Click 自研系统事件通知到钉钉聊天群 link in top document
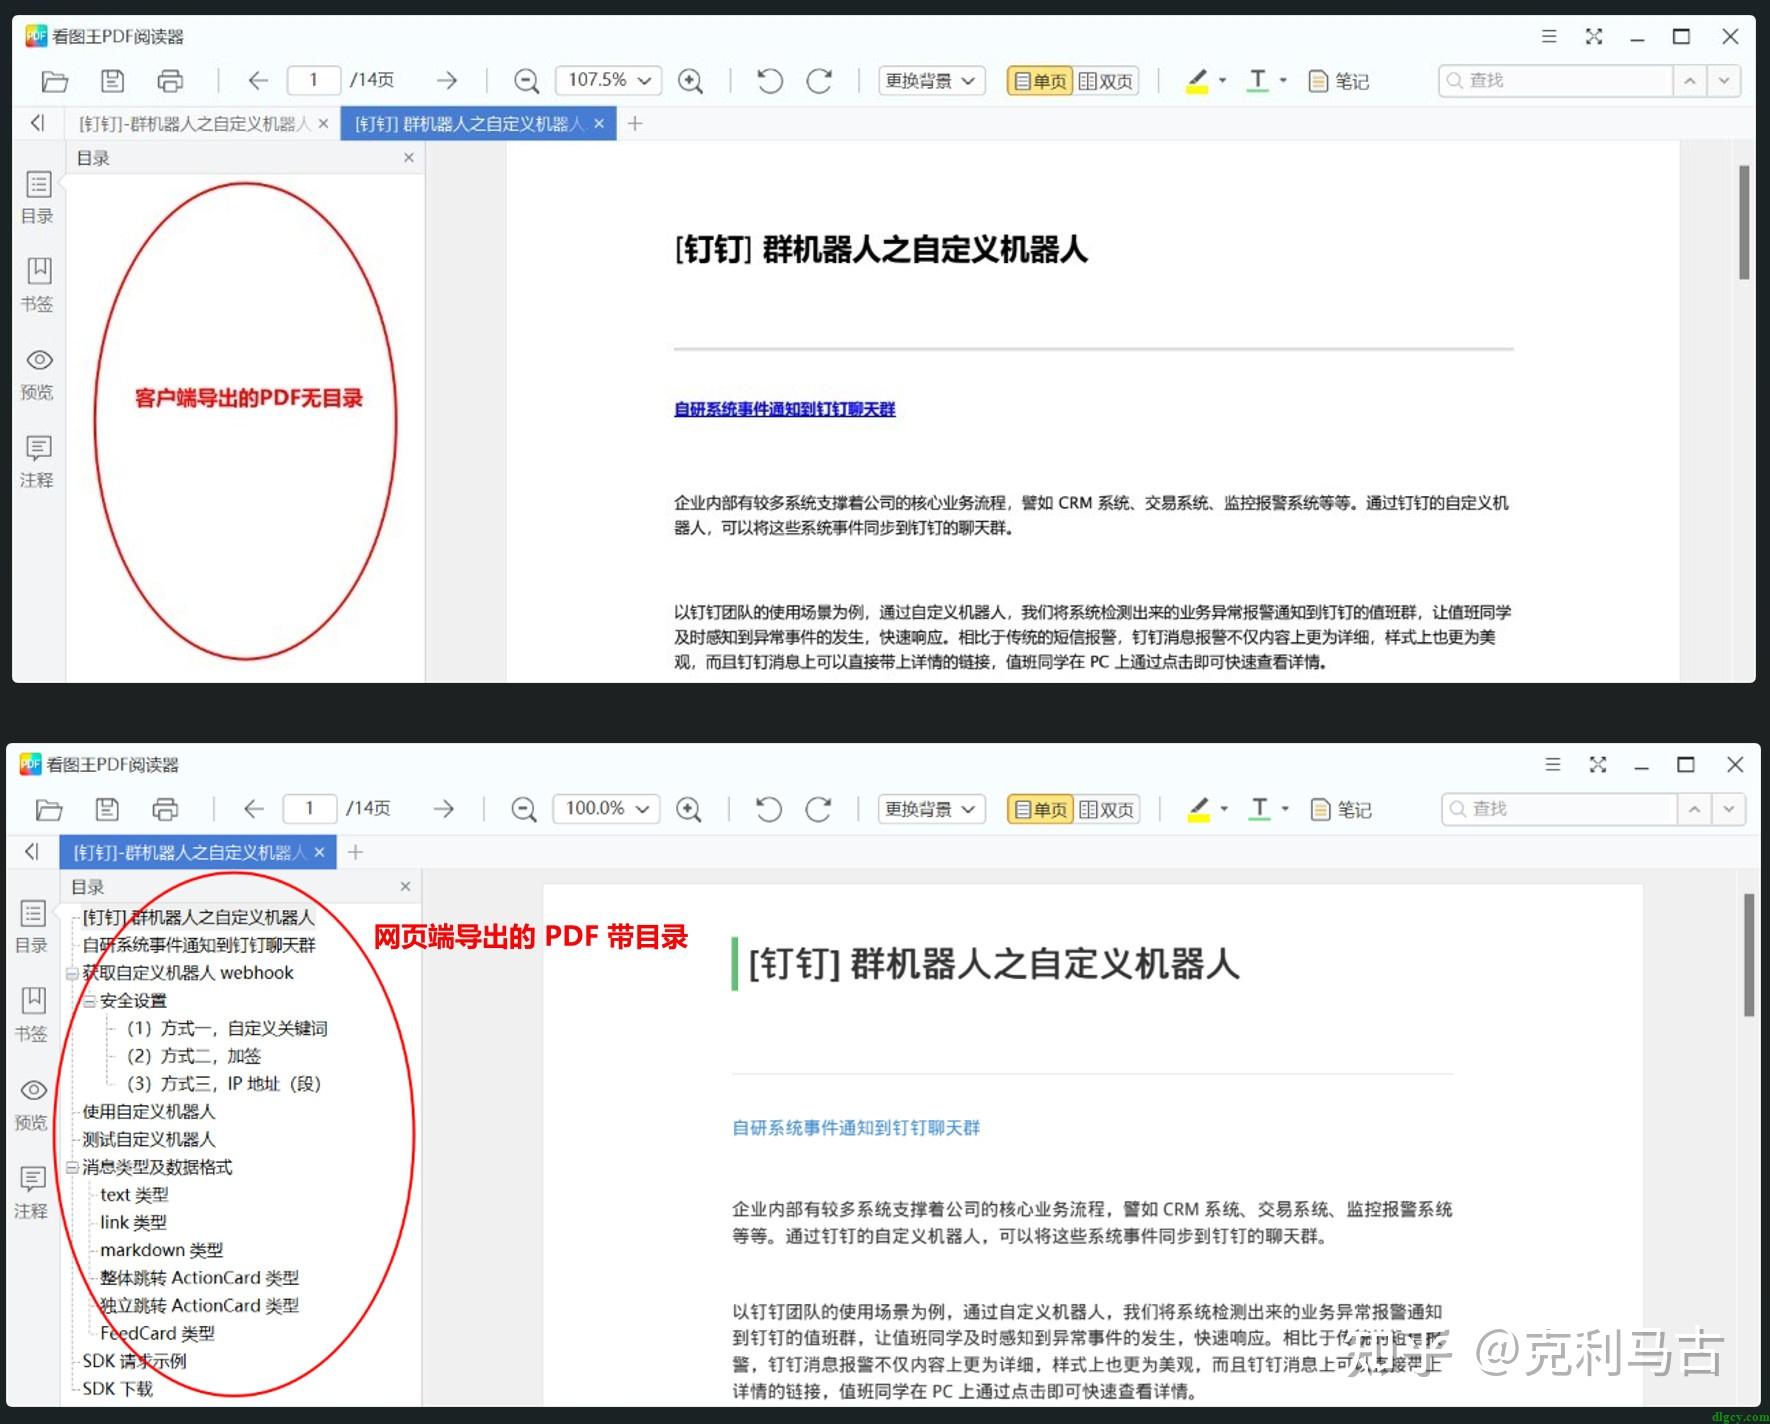This screenshot has height=1424, width=1770. click(x=785, y=409)
